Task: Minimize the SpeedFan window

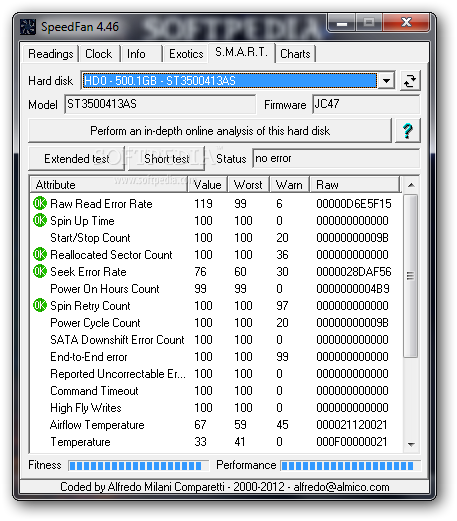Action: pos(342,23)
